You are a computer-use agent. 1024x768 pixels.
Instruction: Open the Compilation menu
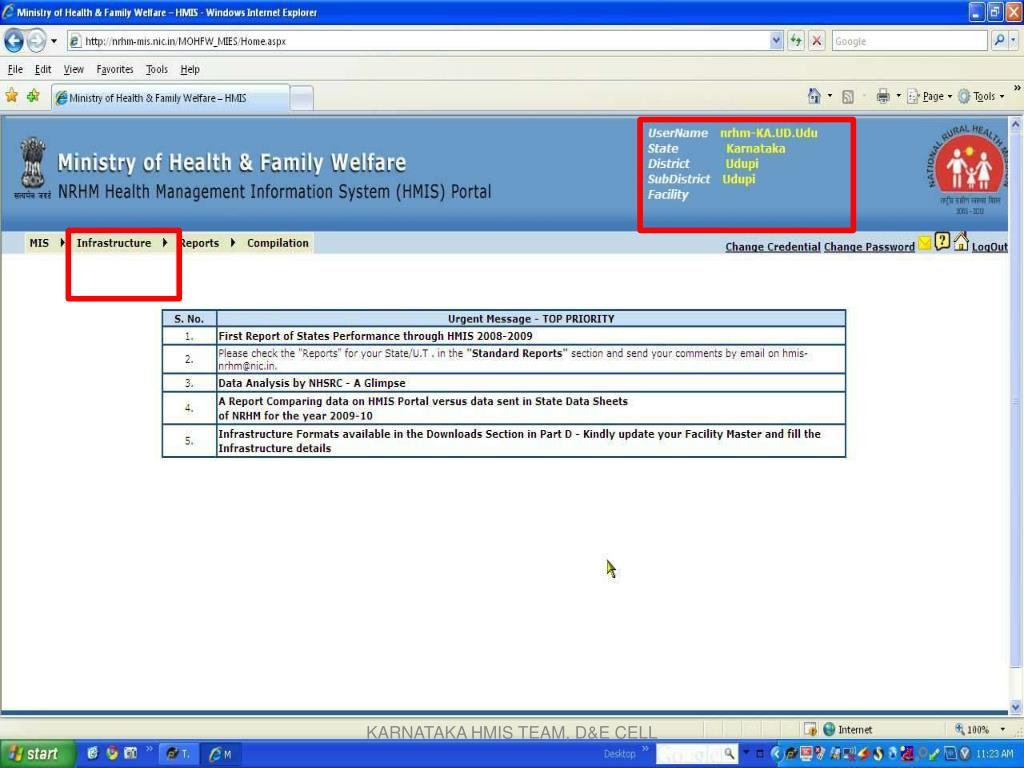(x=278, y=243)
